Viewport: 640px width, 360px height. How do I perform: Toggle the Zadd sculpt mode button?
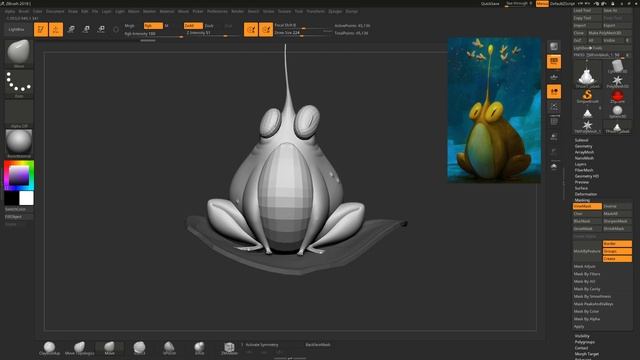193,26
